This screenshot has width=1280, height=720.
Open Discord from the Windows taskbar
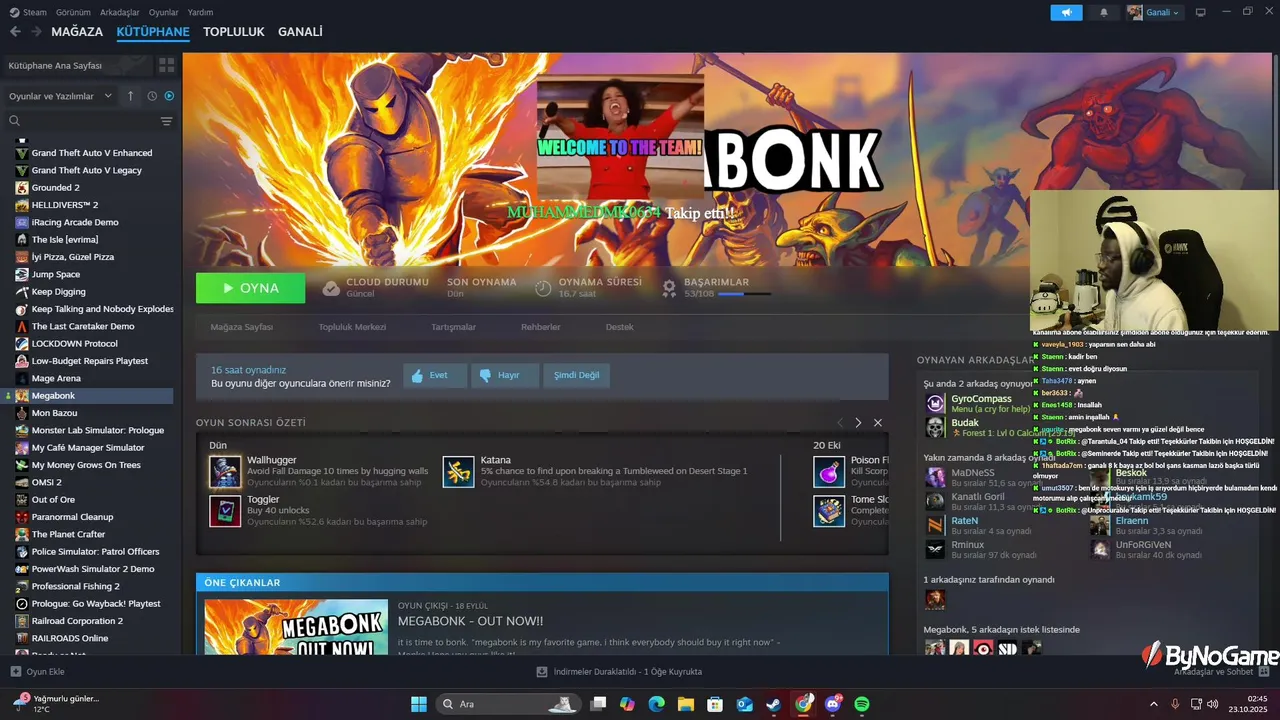click(x=833, y=704)
